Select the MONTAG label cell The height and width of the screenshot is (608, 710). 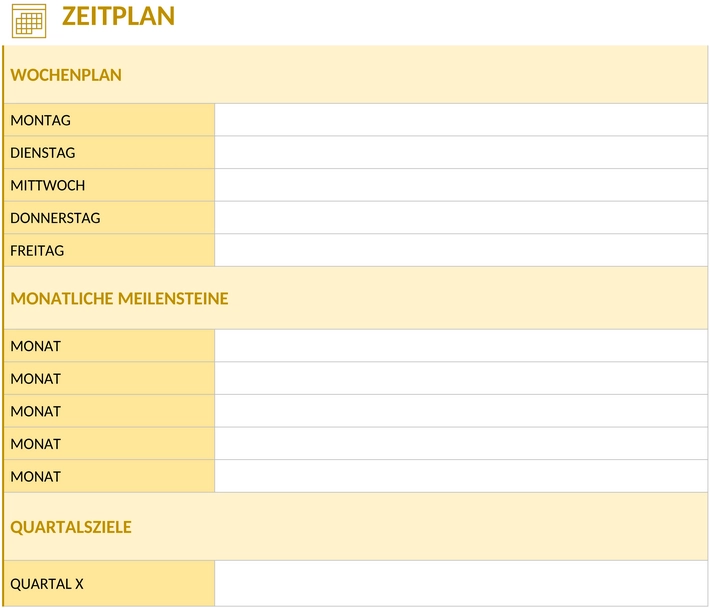(109, 120)
